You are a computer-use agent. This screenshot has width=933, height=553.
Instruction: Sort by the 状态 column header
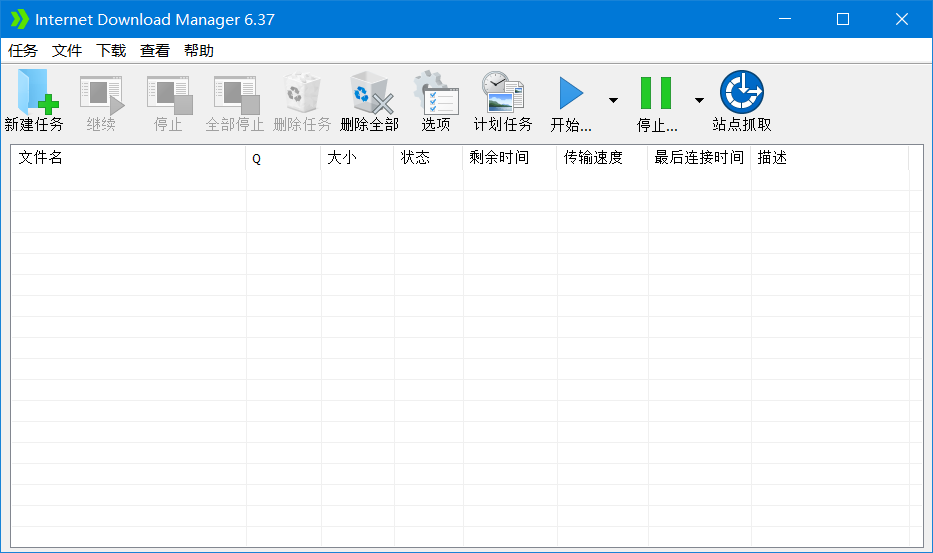[428, 158]
